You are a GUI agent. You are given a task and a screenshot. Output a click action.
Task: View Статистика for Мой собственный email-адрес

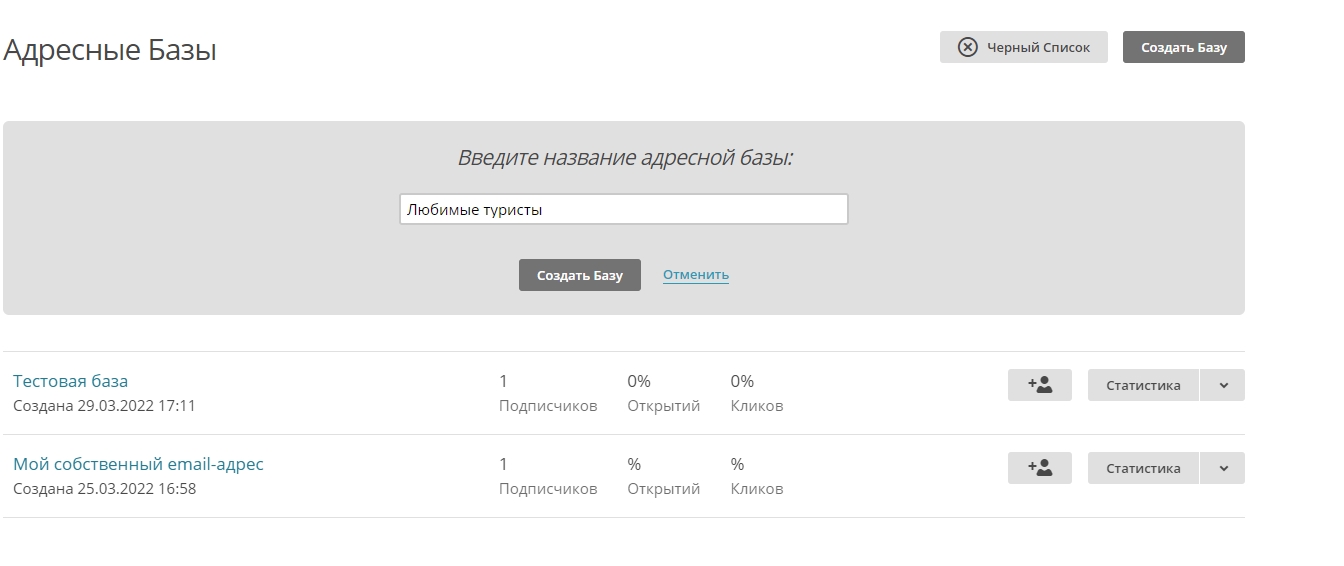[x=1142, y=468]
